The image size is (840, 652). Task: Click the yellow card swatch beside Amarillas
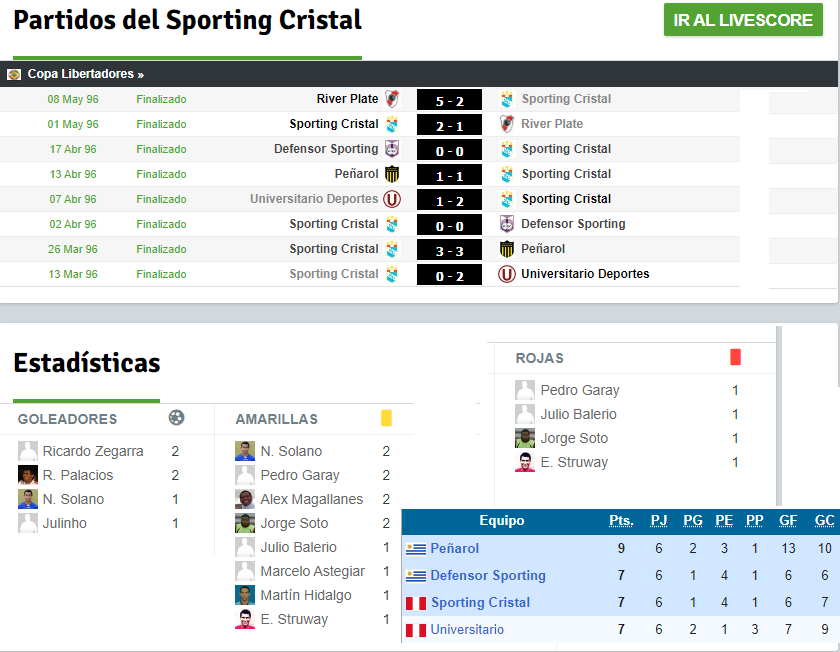386,417
